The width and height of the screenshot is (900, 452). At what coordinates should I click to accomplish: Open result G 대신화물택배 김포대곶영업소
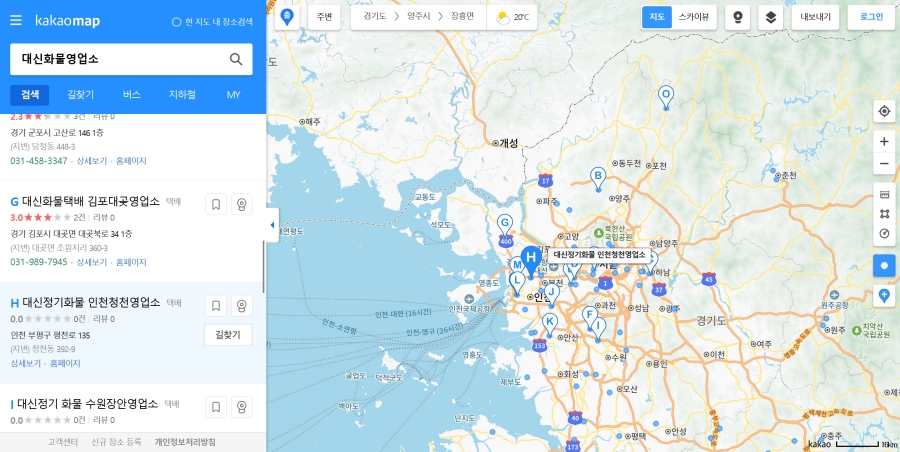[91, 202]
